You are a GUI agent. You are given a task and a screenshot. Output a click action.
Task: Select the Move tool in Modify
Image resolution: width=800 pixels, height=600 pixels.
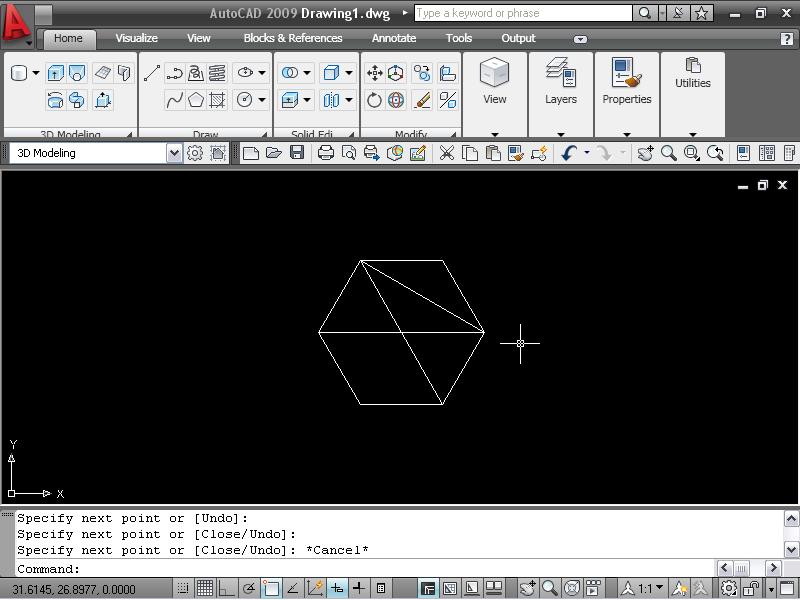click(374, 73)
